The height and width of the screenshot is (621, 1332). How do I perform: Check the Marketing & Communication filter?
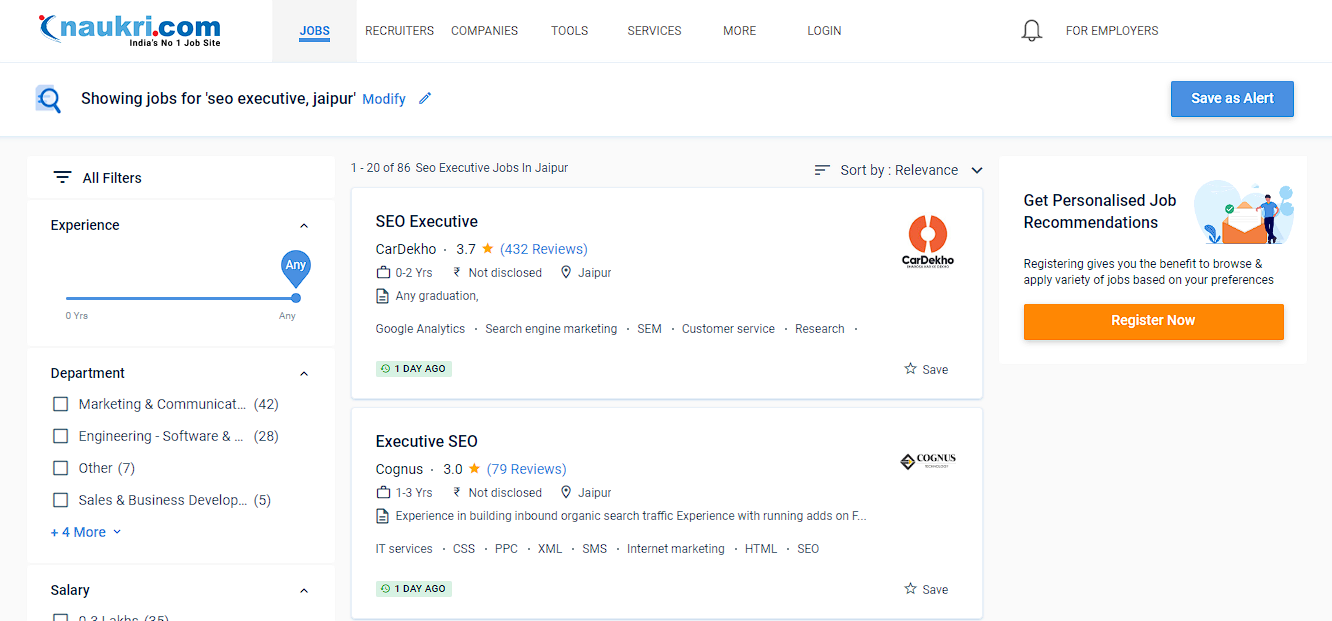tap(60, 403)
